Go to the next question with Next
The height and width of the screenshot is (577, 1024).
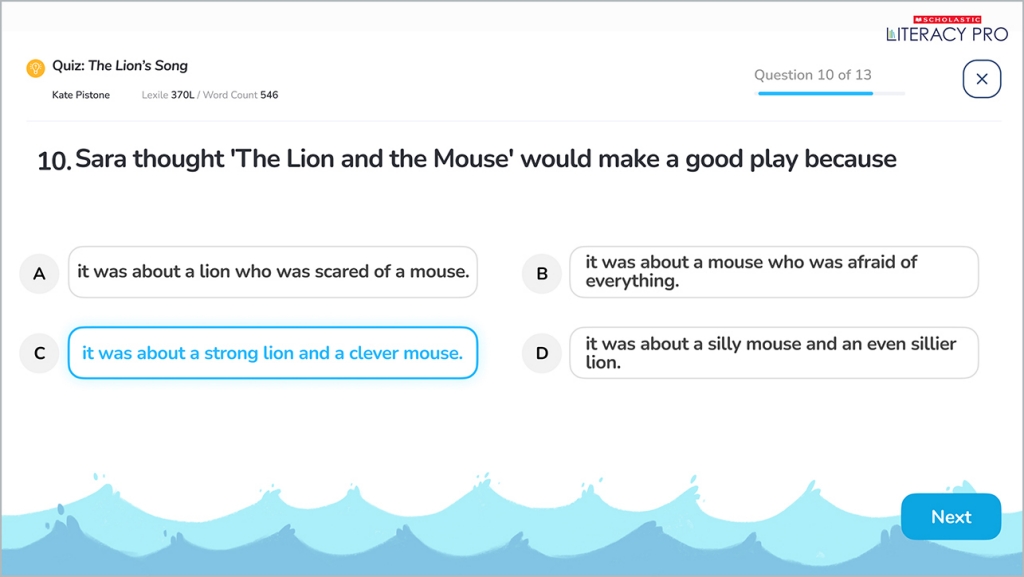(x=950, y=517)
